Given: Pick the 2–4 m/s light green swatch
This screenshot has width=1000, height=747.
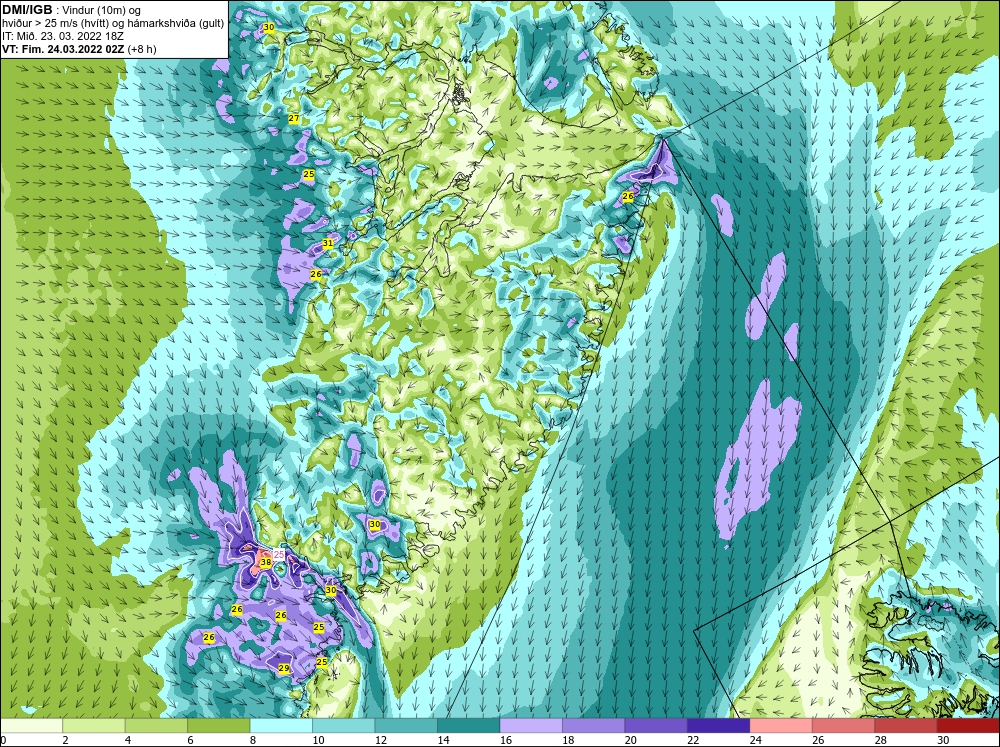Looking at the screenshot, I should coord(94,725).
